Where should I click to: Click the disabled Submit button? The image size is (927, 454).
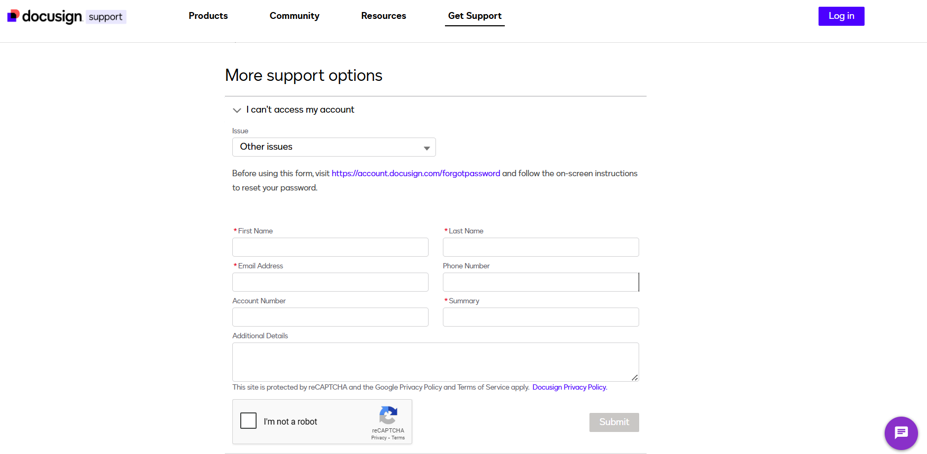click(614, 422)
